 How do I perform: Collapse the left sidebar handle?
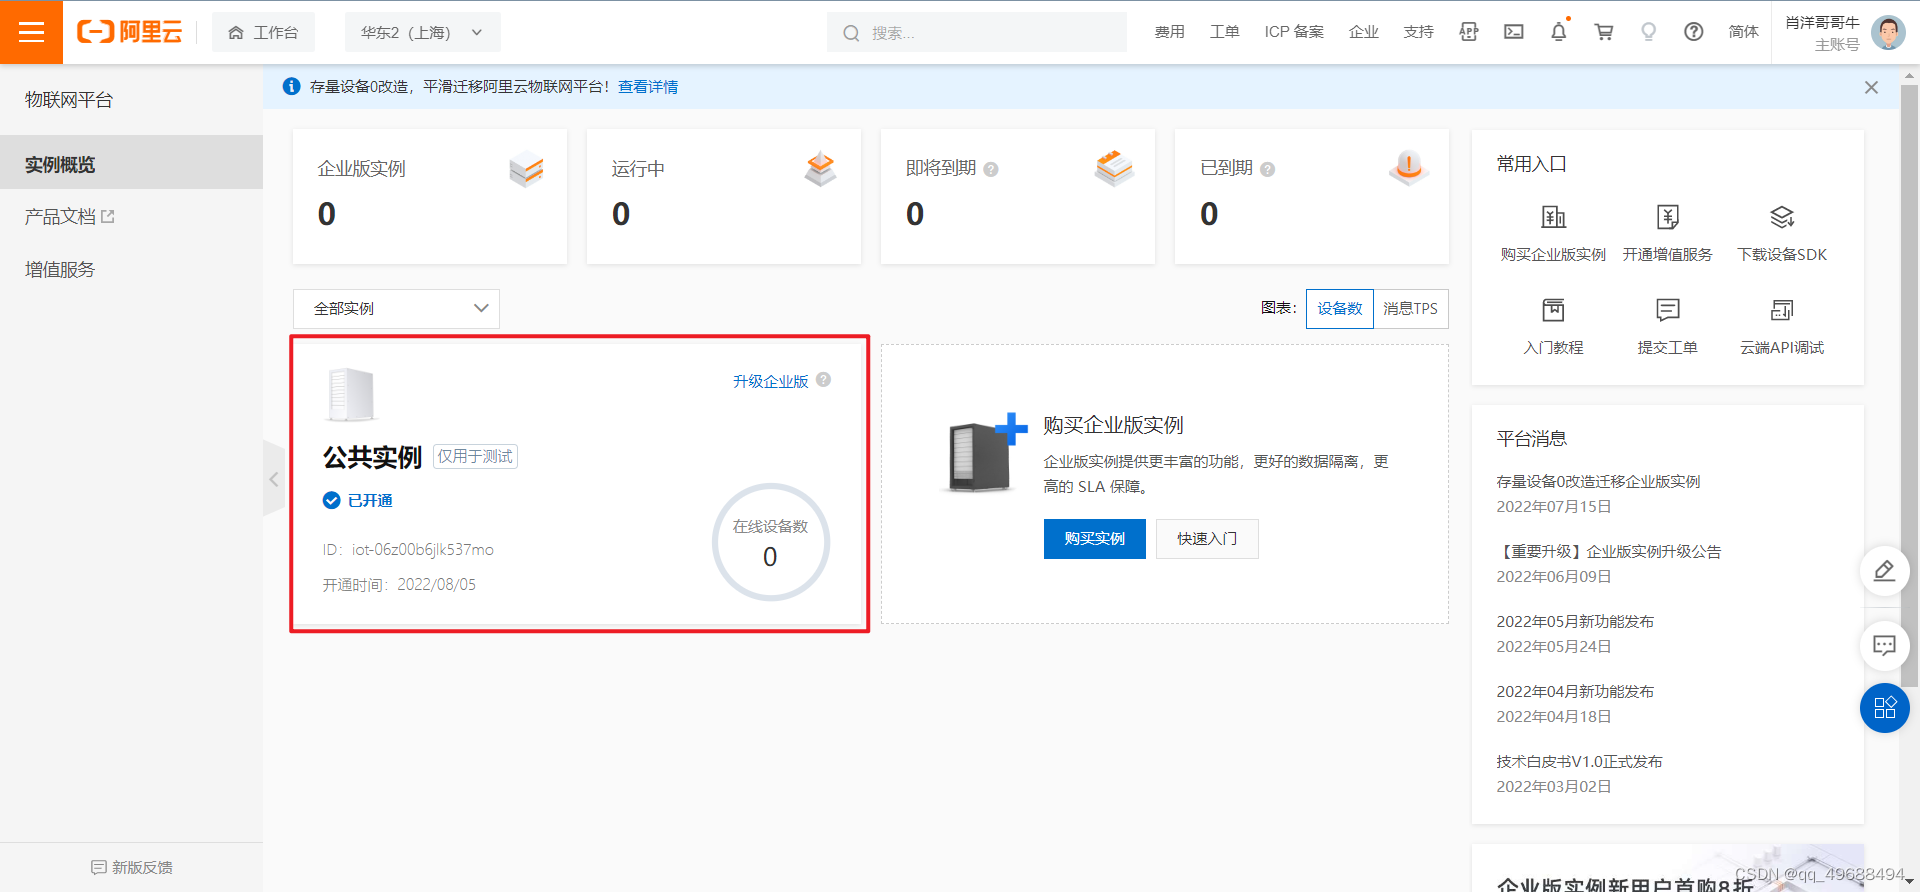pos(273,479)
